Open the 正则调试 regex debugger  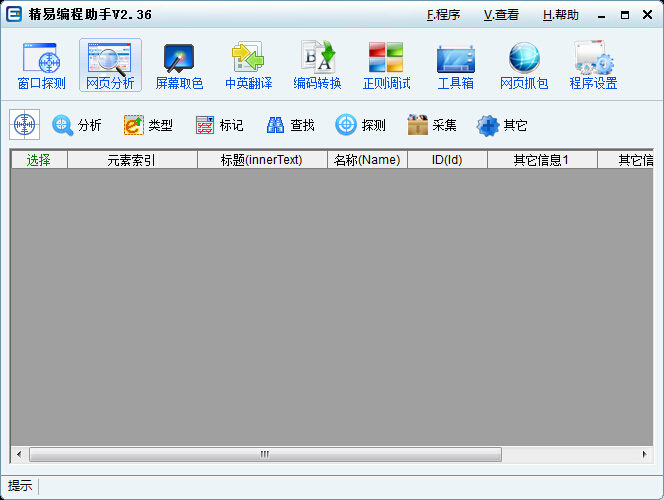386,65
